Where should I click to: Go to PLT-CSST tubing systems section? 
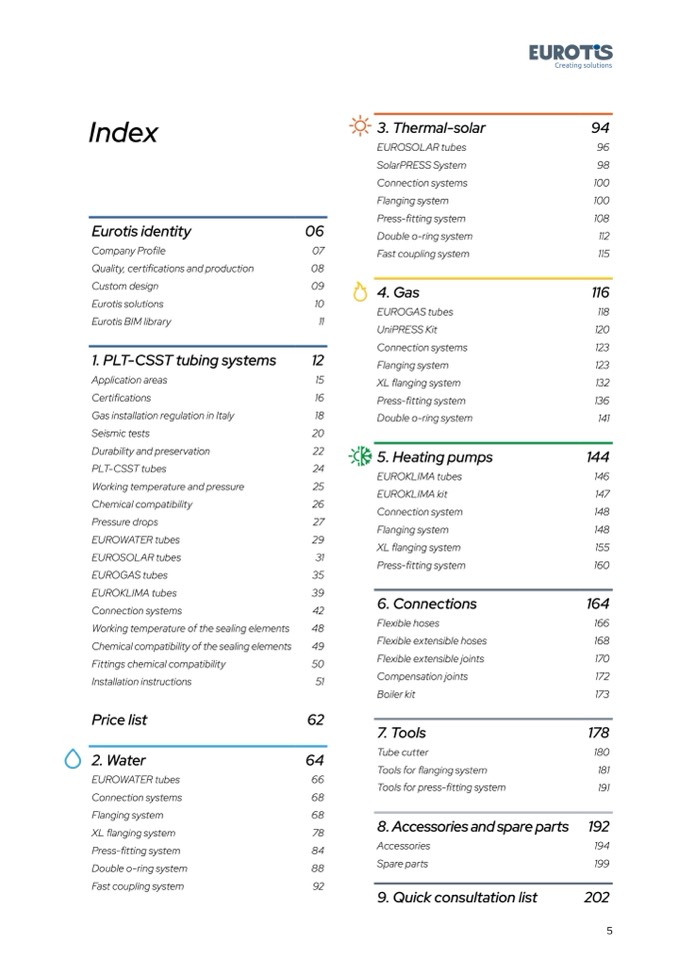coord(183,360)
